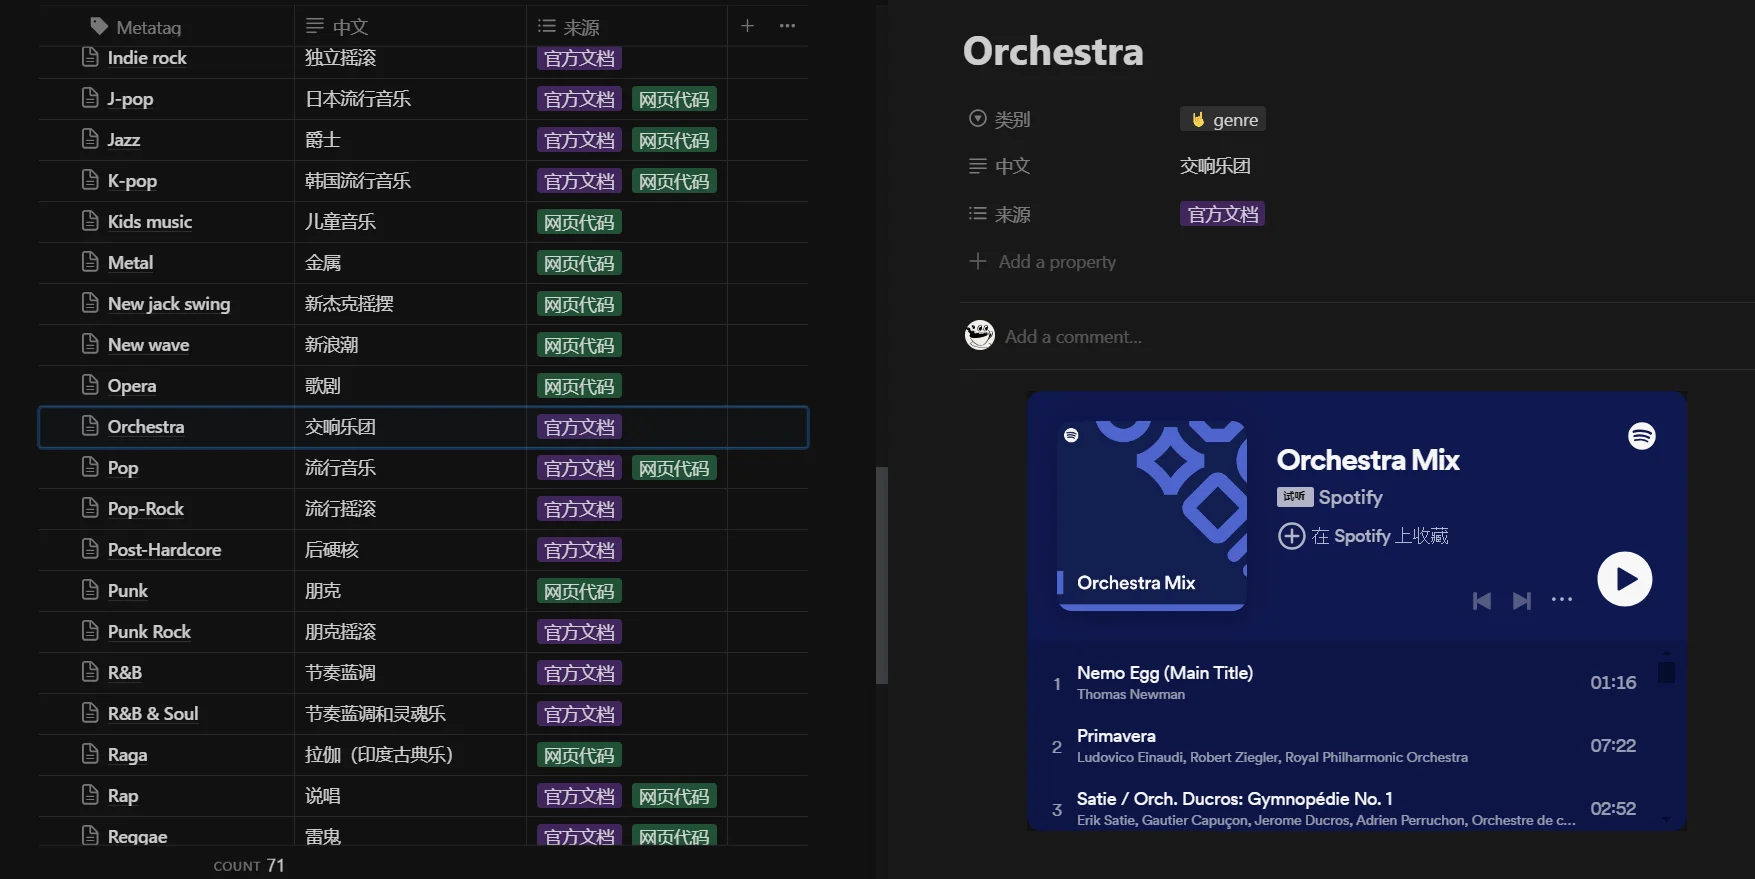1755x879 pixels.
Task: Click the Orchestra Mix cover artwork
Action: coord(1152,515)
